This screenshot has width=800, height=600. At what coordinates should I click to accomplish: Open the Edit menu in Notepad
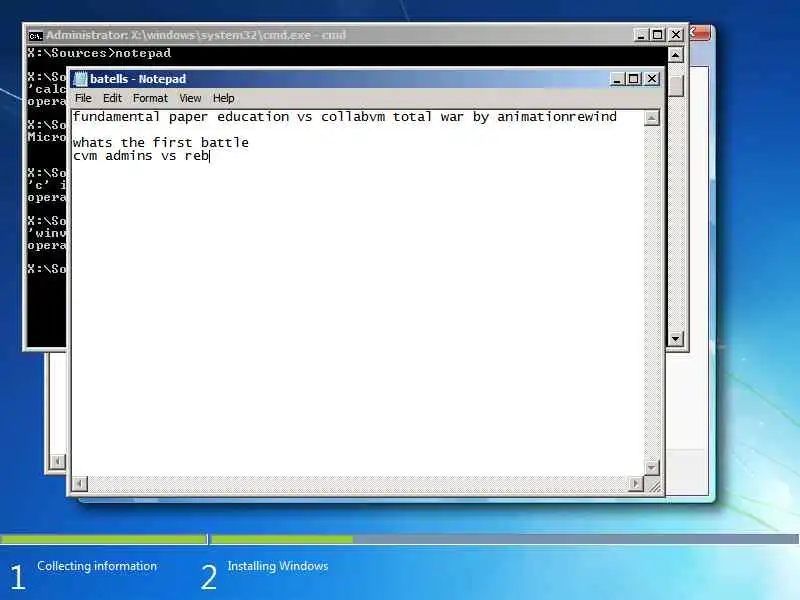[x=112, y=98]
